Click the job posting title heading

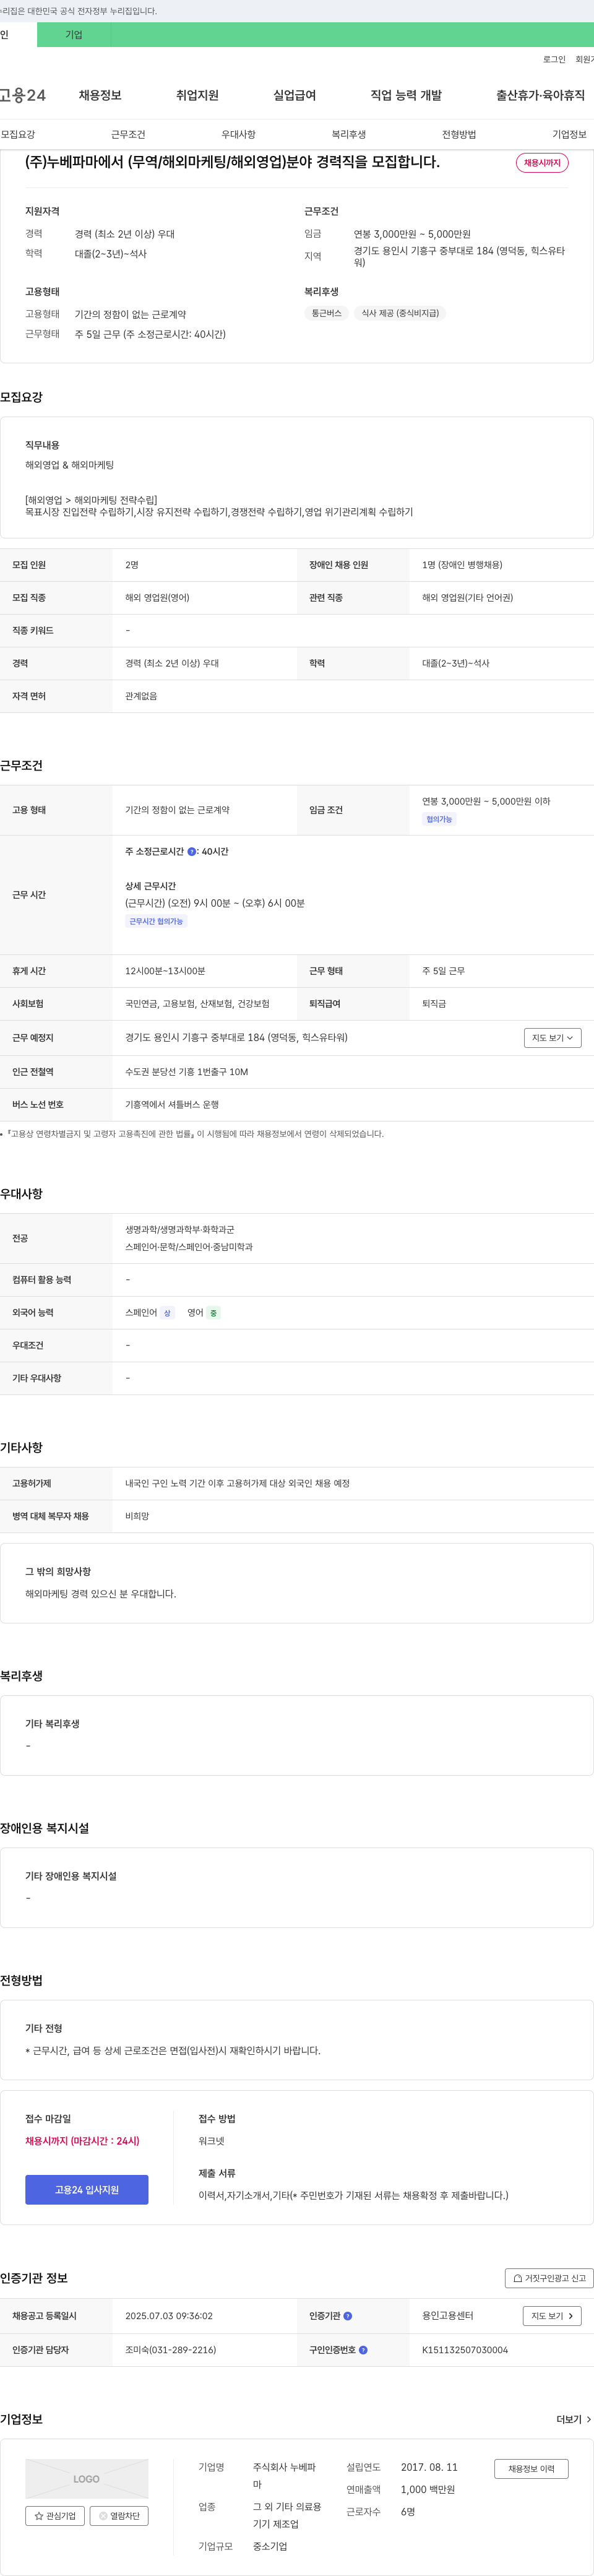pyautogui.click(x=232, y=162)
